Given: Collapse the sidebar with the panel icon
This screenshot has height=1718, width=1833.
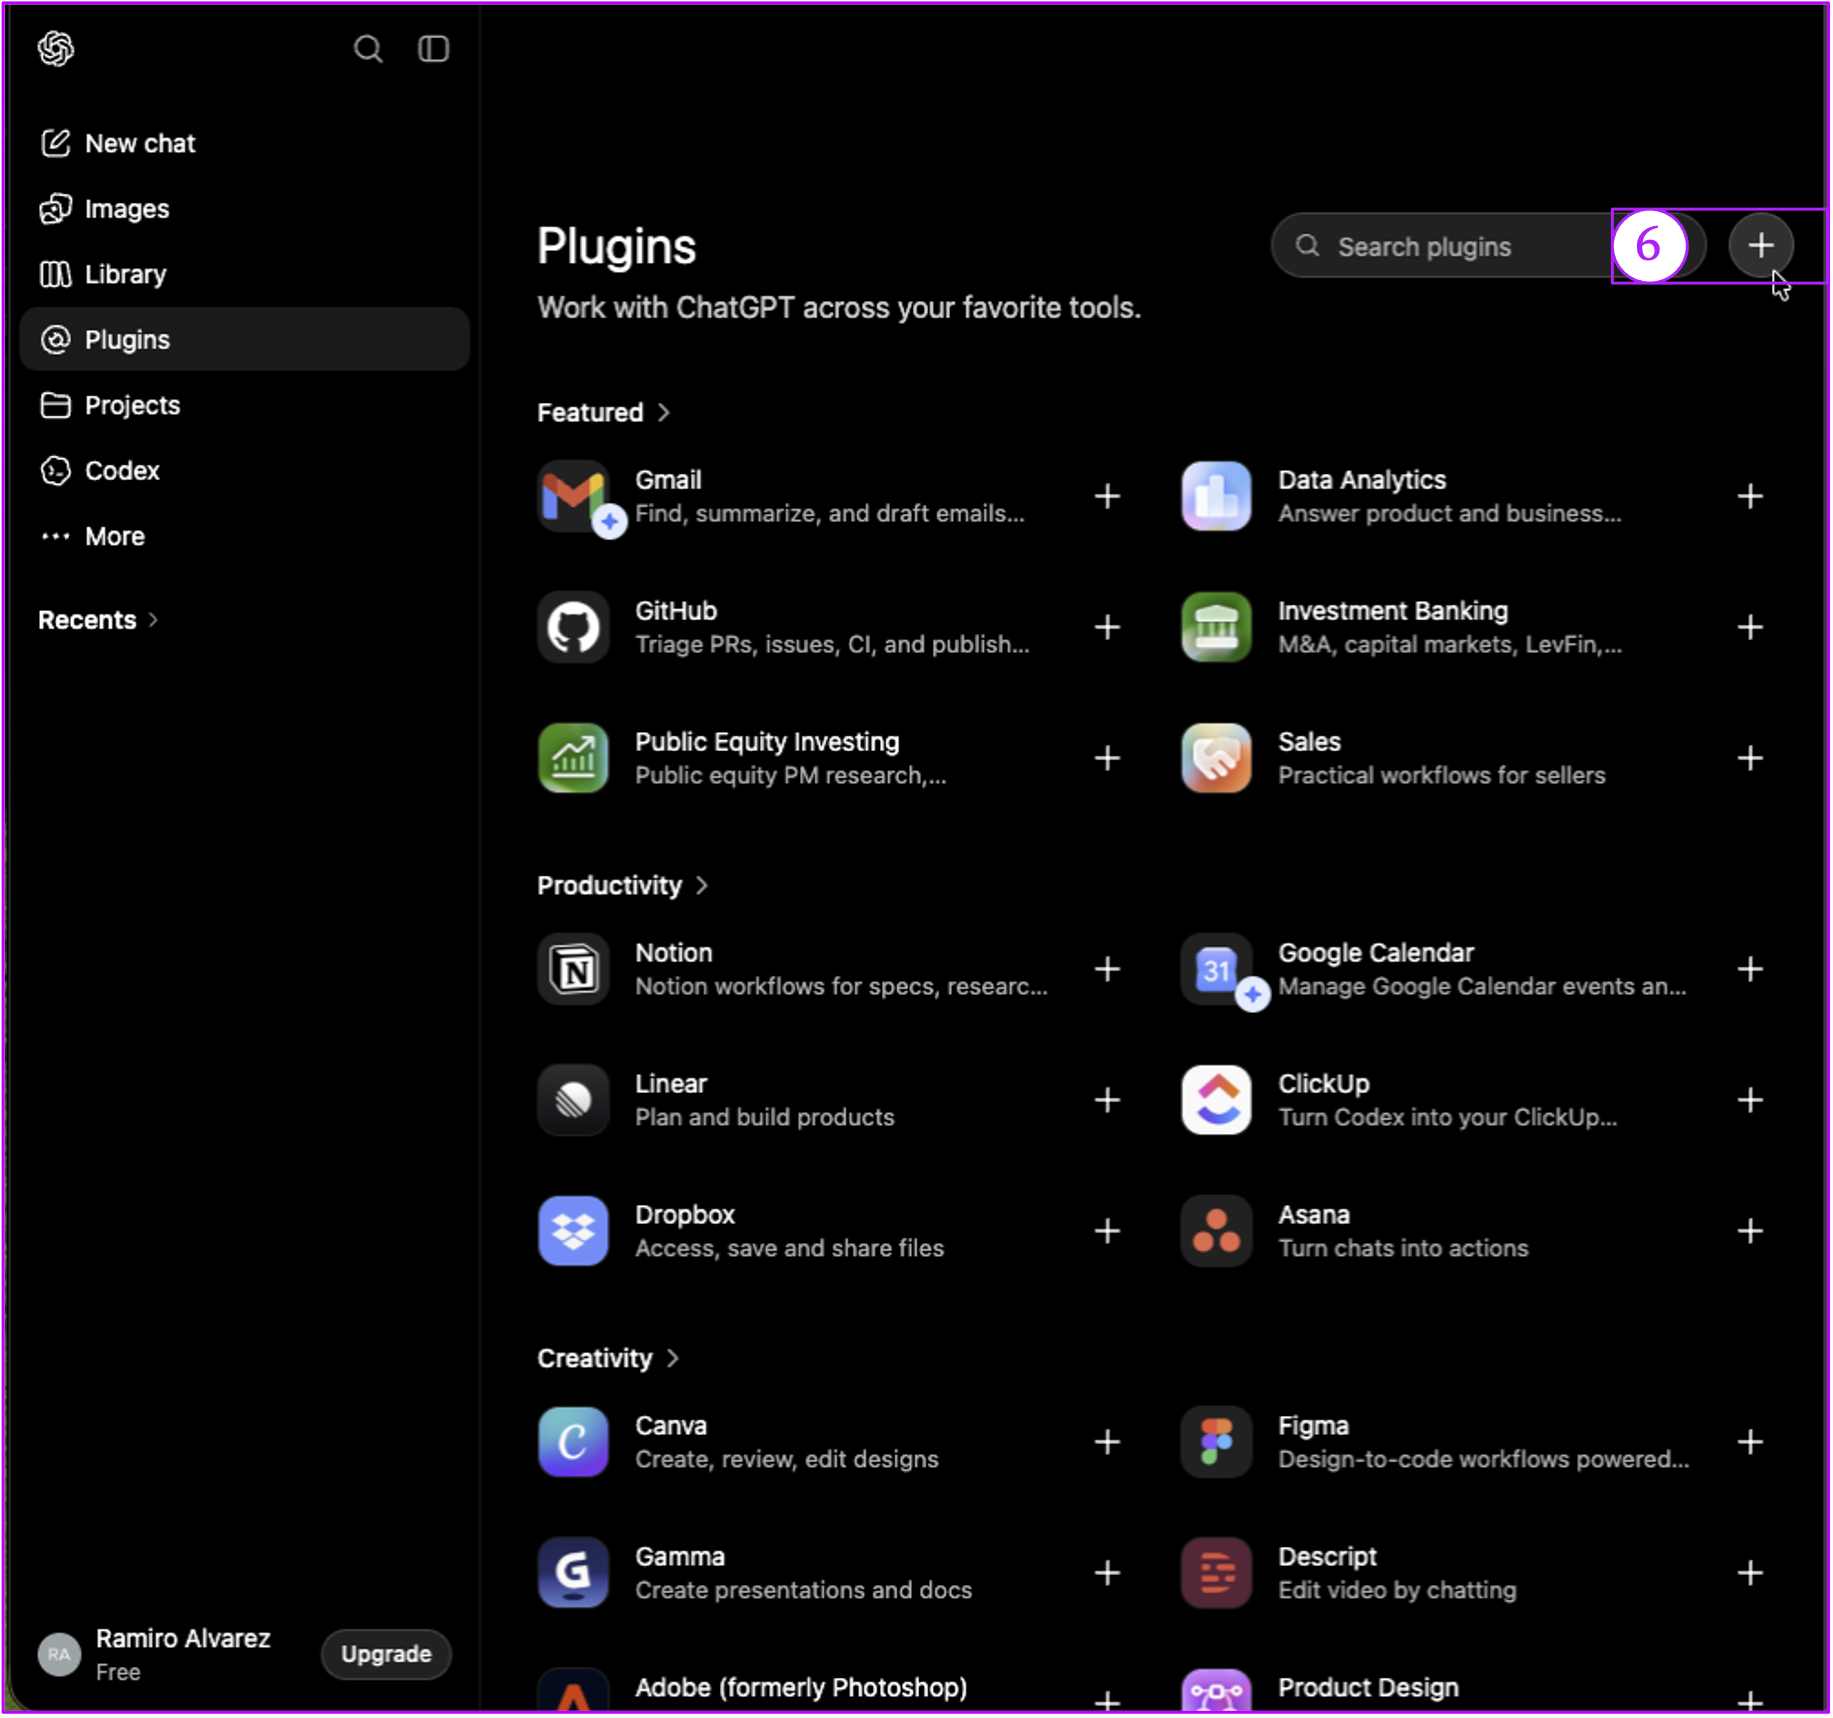Looking at the screenshot, I should (x=433, y=49).
